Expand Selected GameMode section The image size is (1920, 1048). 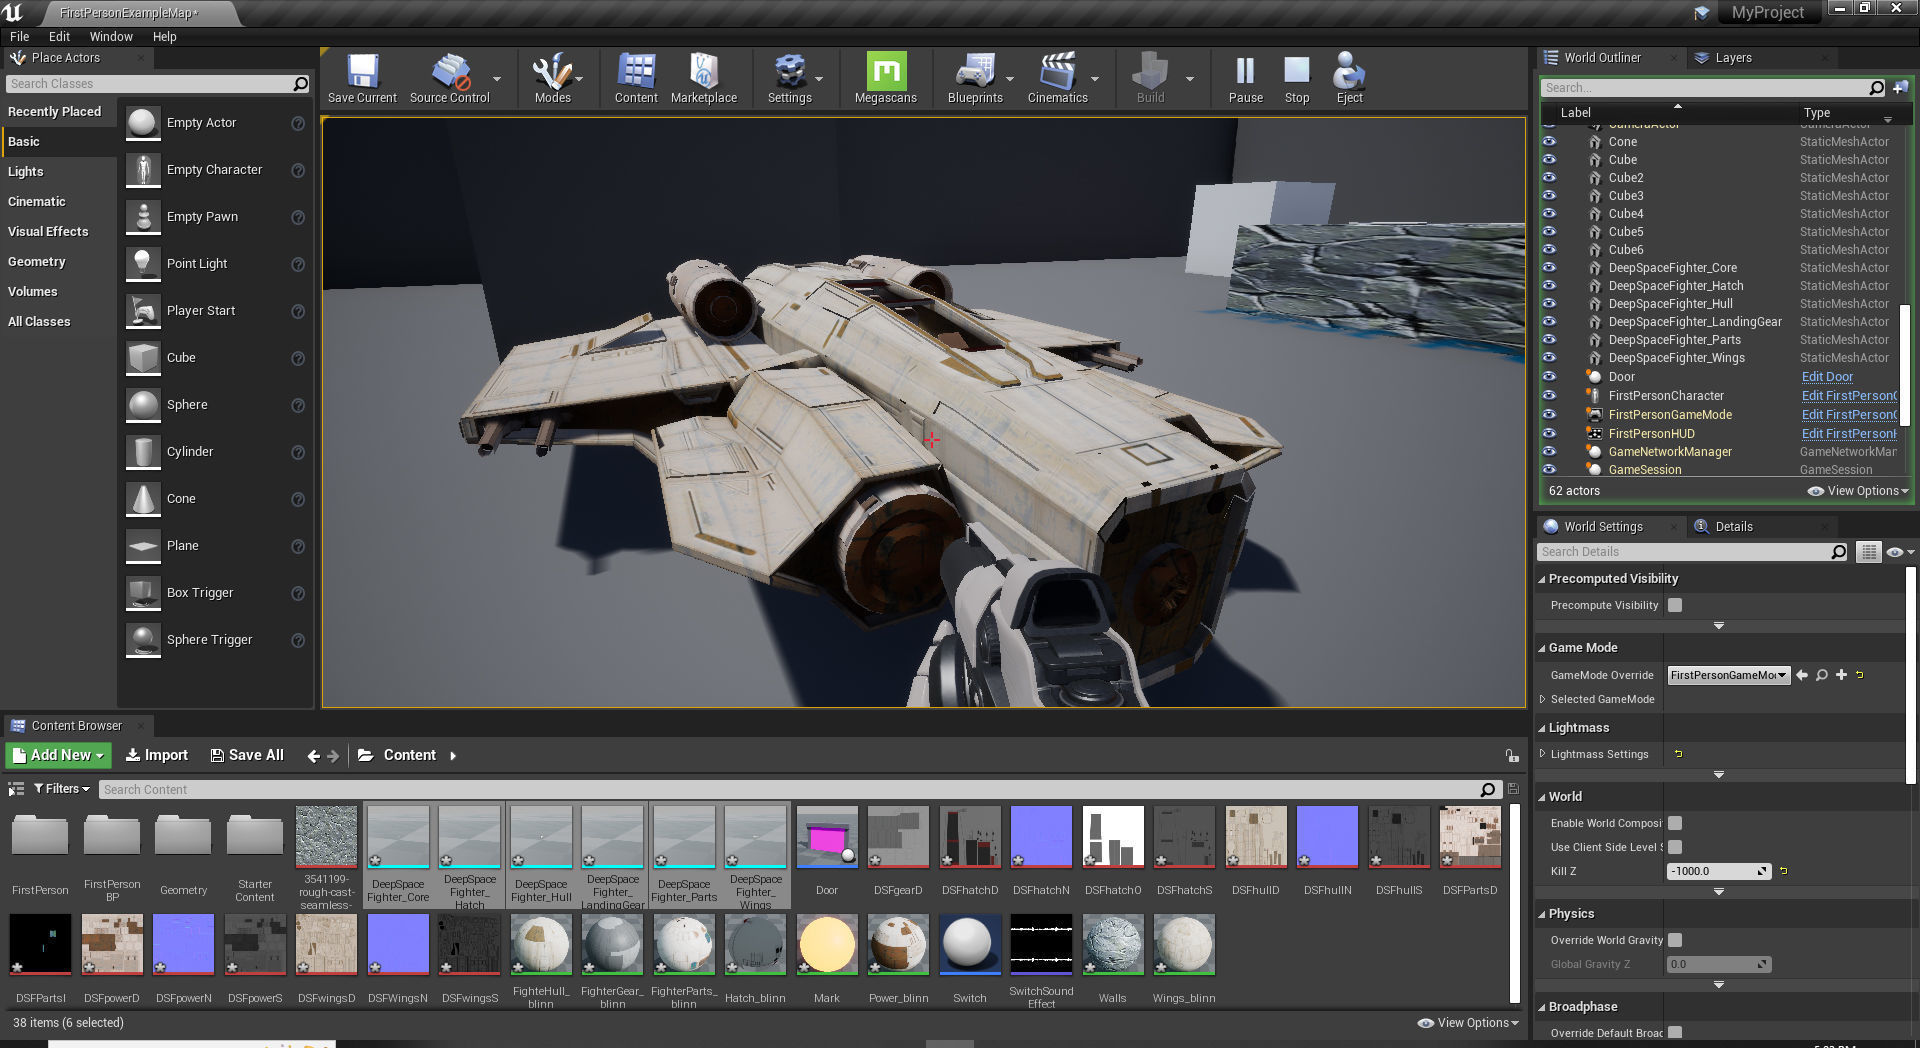click(1543, 699)
